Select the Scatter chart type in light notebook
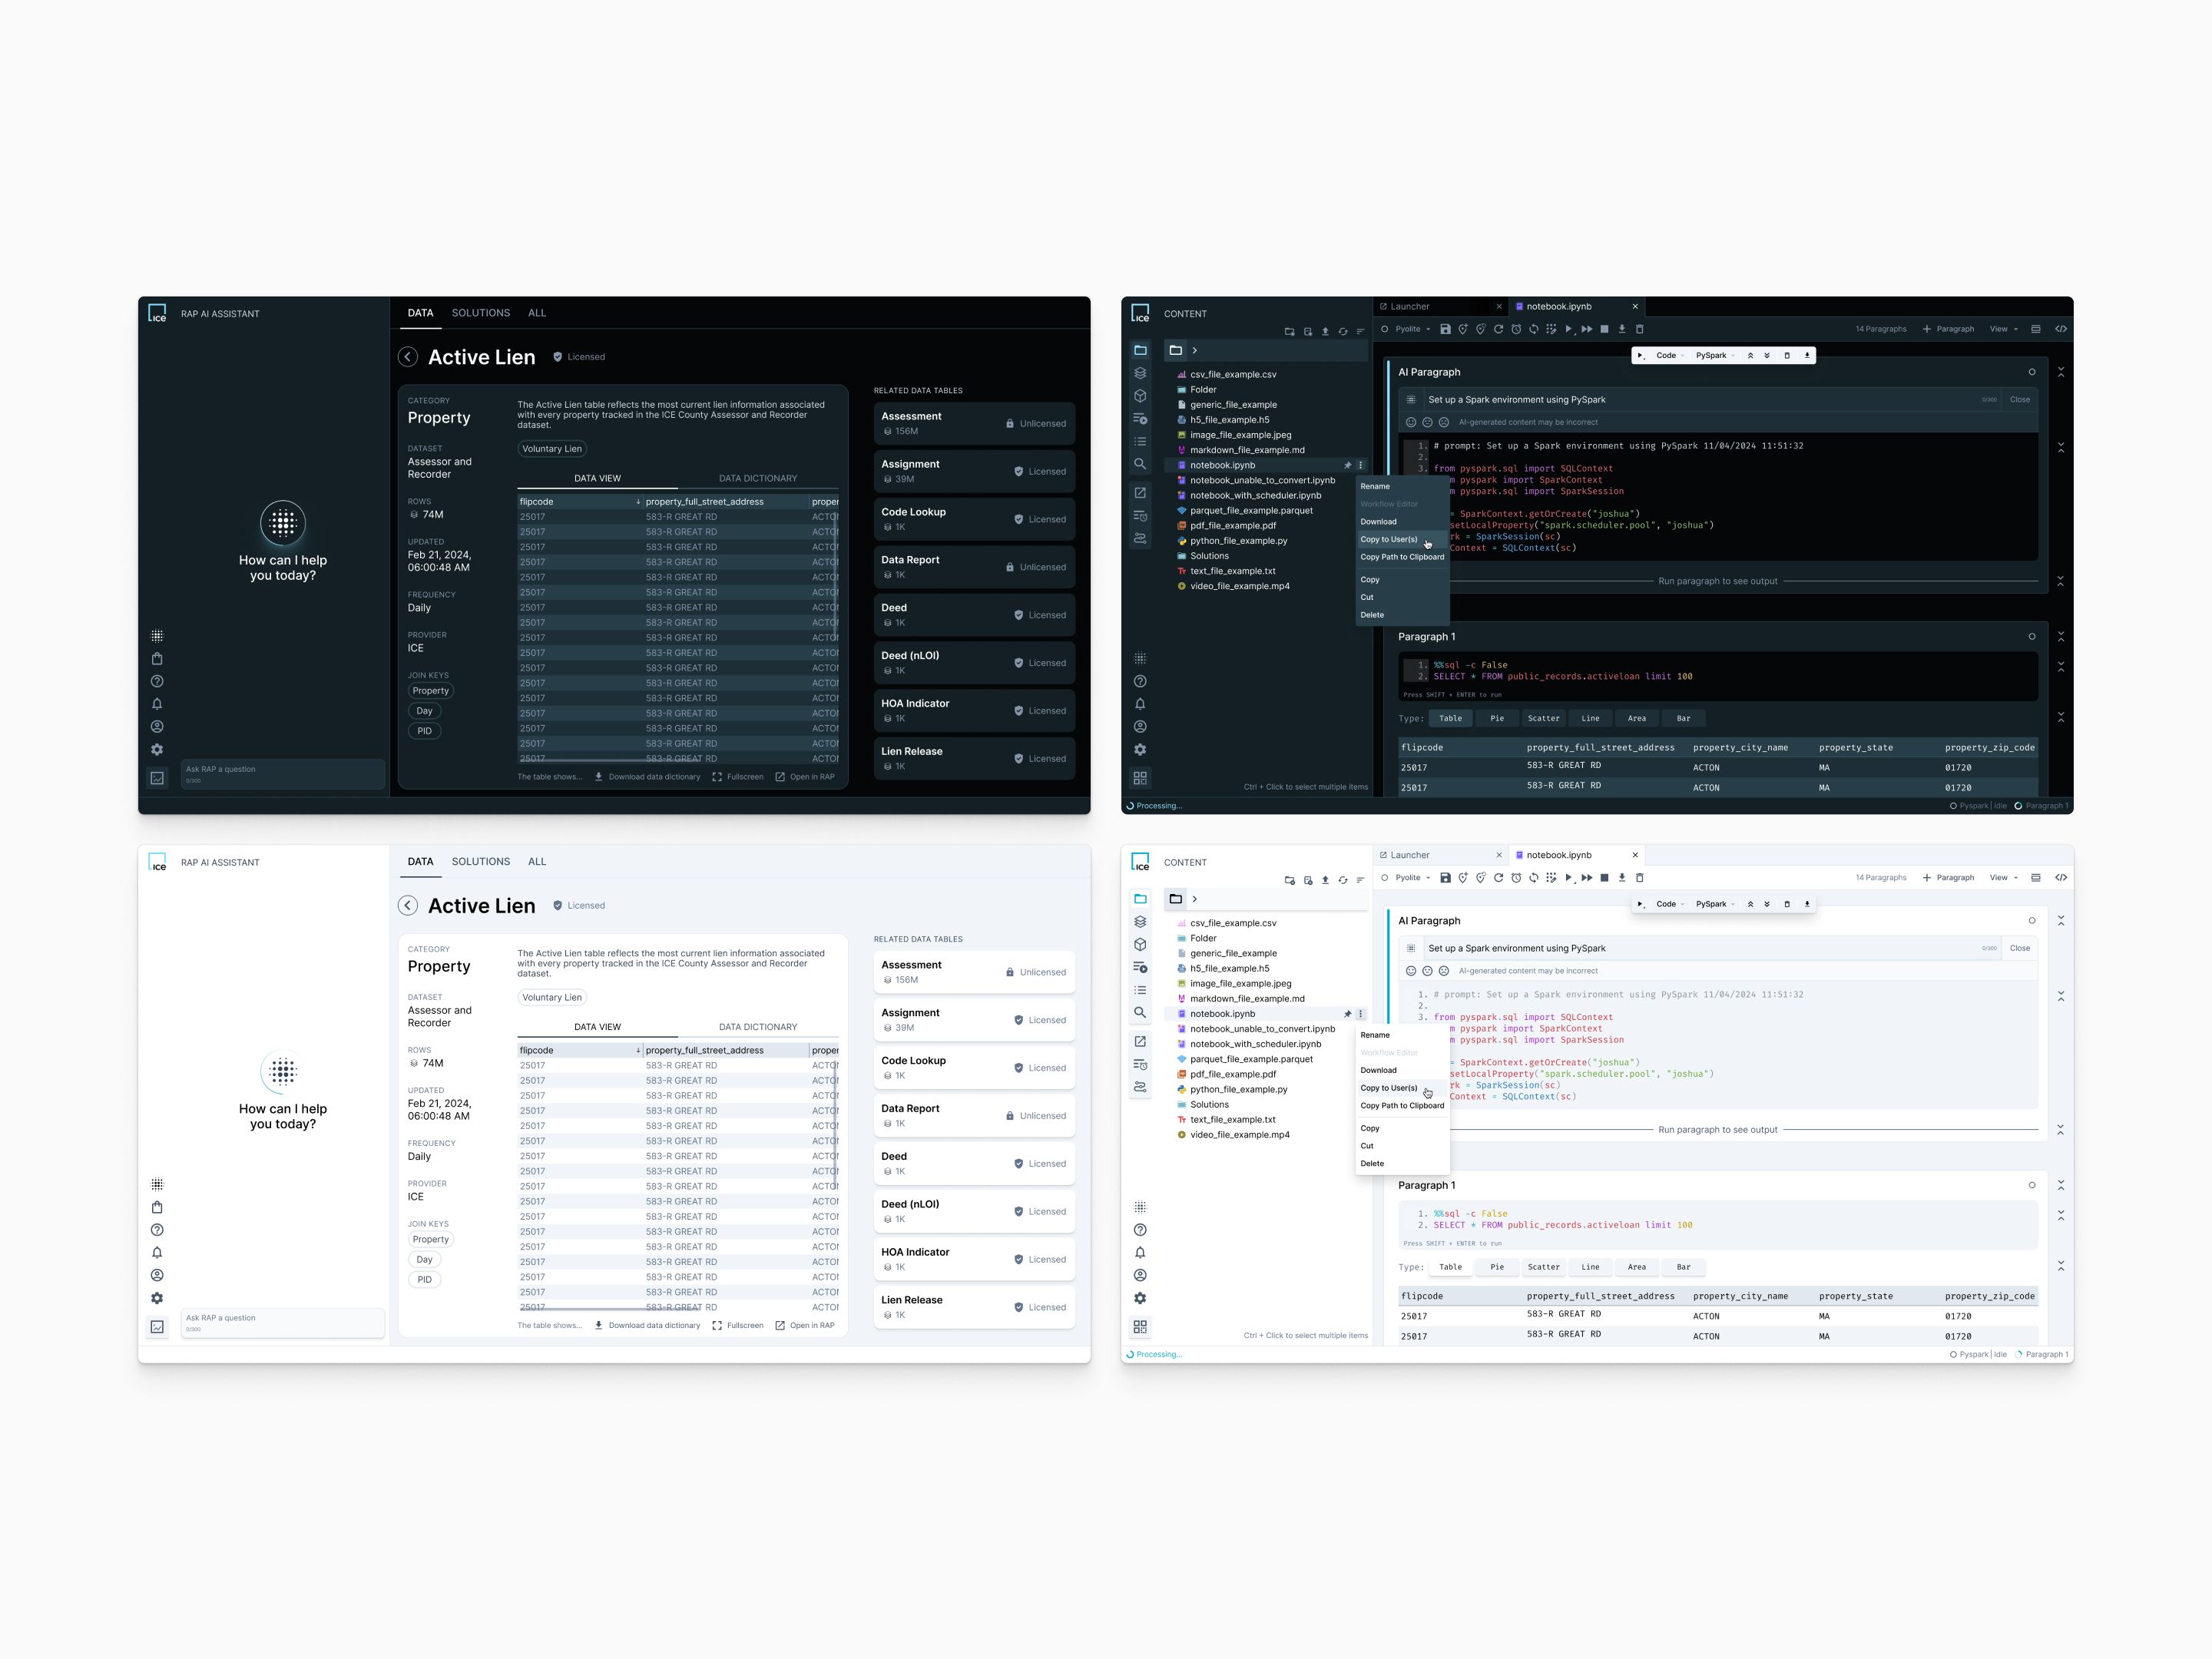This screenshot has height=1659, width=2212. point(1543,1267)
